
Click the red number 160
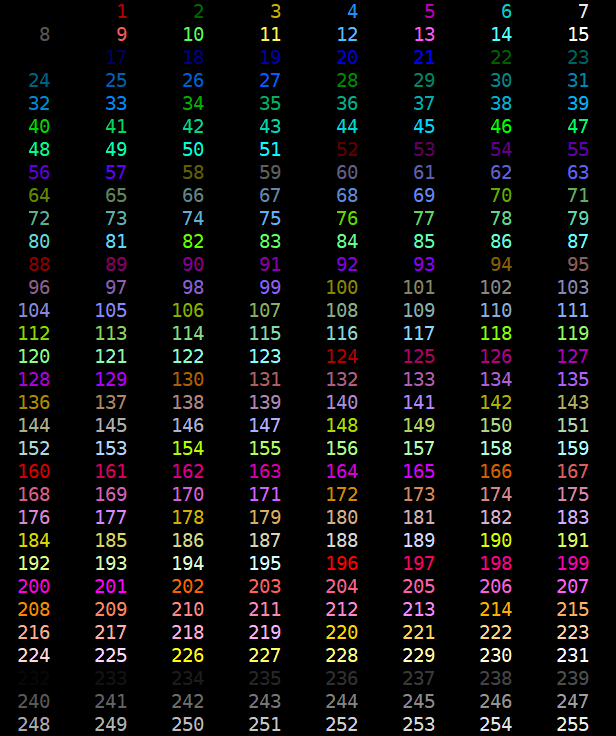34,471
